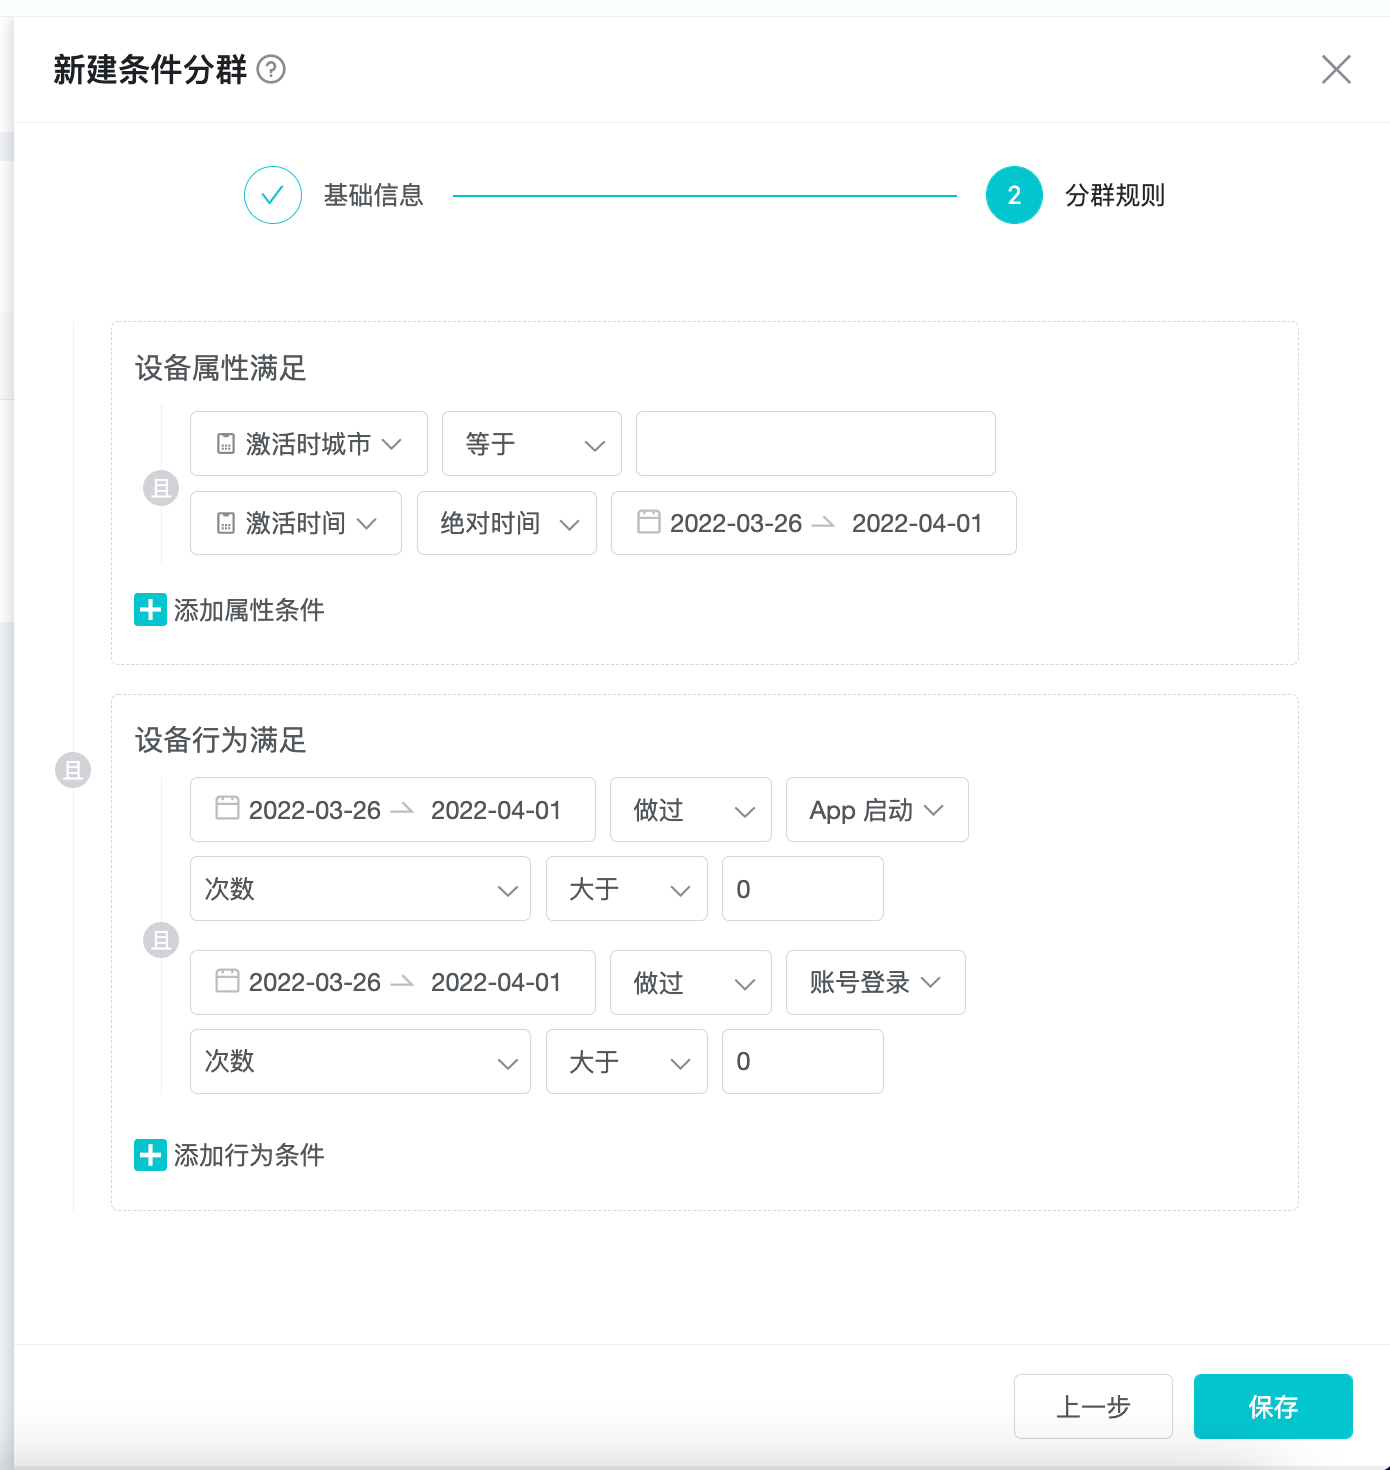Click the plus icon for 添加行为条件
The height and width of the screenshot is (1470, 1390).
(x=149, y=1155)
